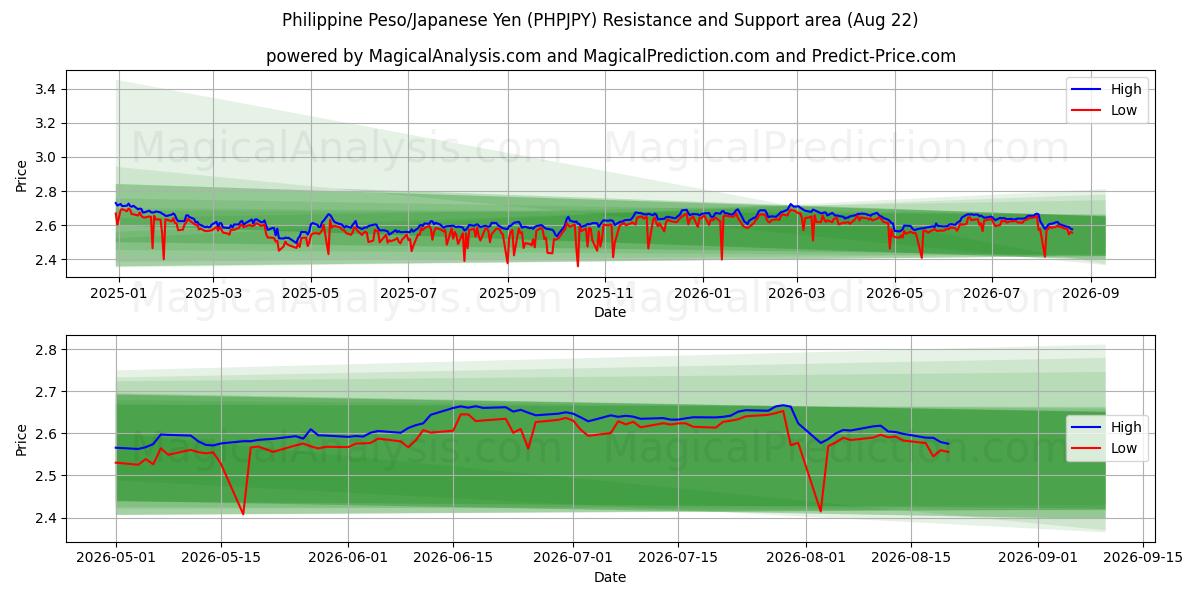
Task: Click the top chart x-axis tick '2025-01'
Action: pyautogui.click(x=119, y=293)
